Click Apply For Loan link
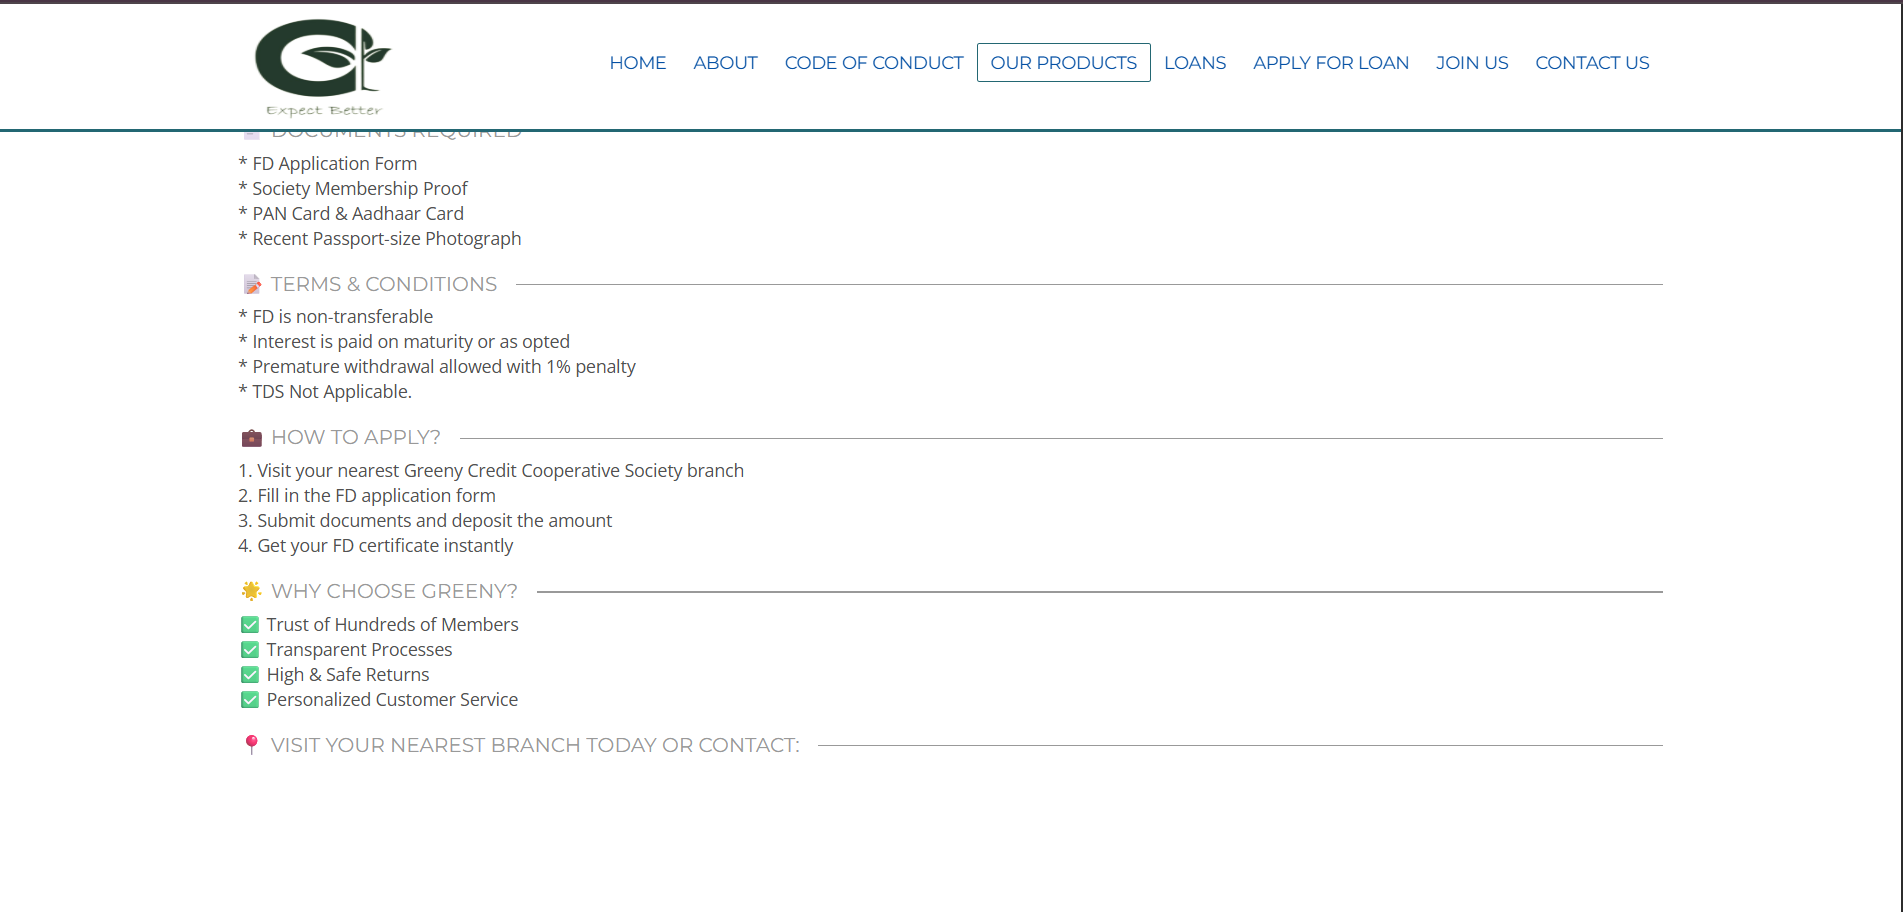 tap(1330, 63)
